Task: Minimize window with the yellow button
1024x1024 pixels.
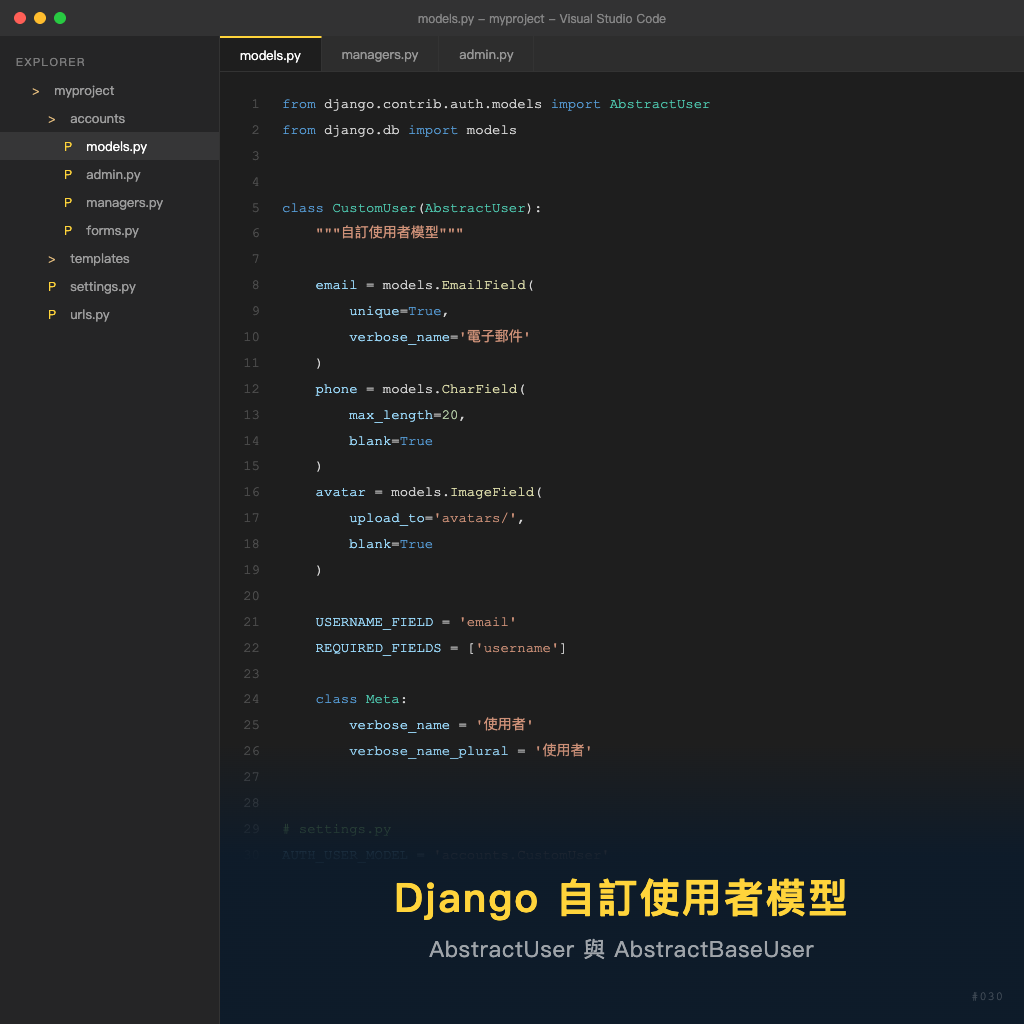Action: [40, 18]
